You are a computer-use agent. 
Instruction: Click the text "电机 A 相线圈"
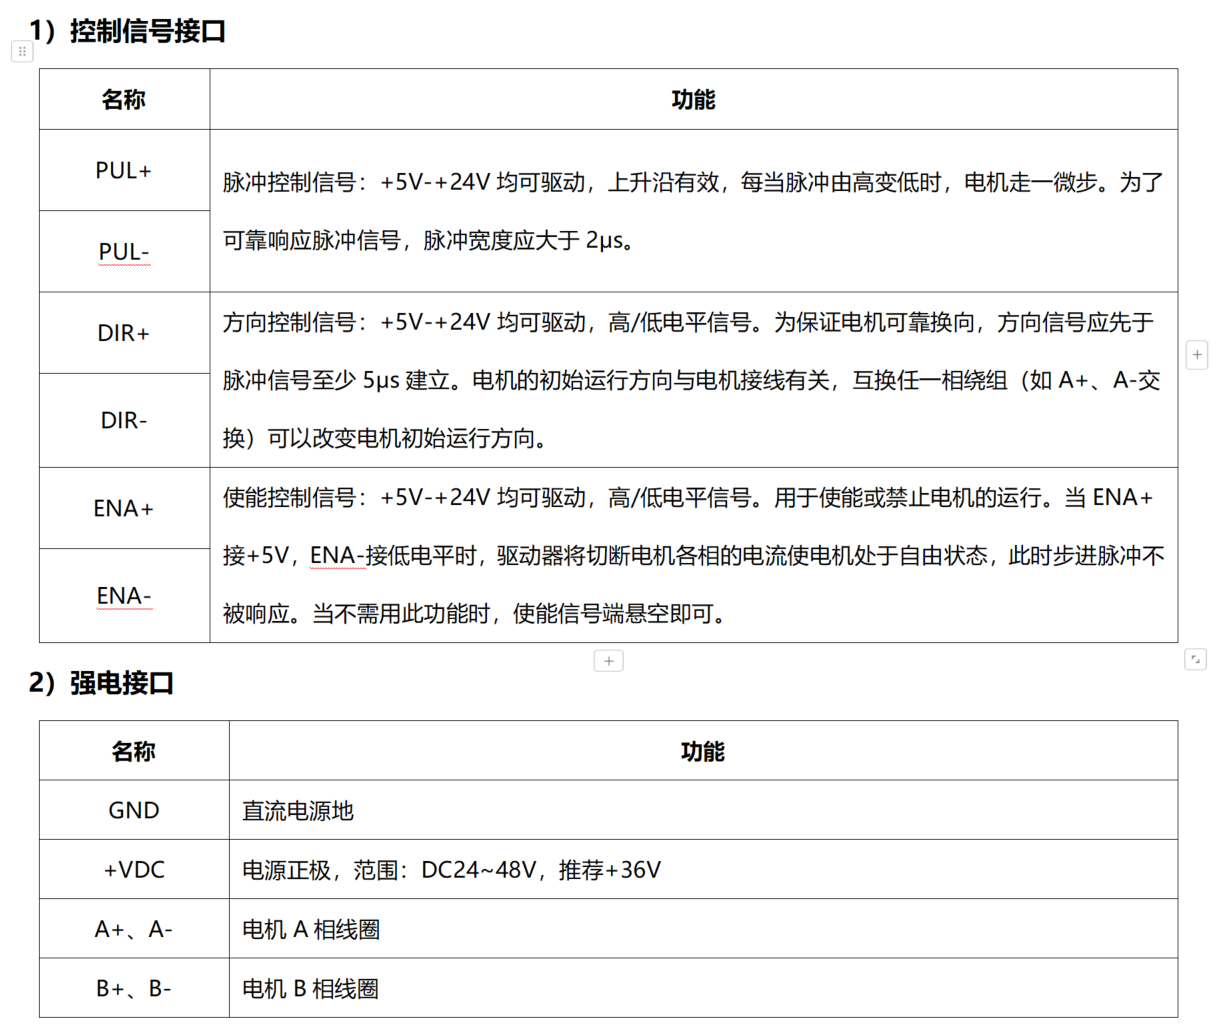[x=311, y=929]
